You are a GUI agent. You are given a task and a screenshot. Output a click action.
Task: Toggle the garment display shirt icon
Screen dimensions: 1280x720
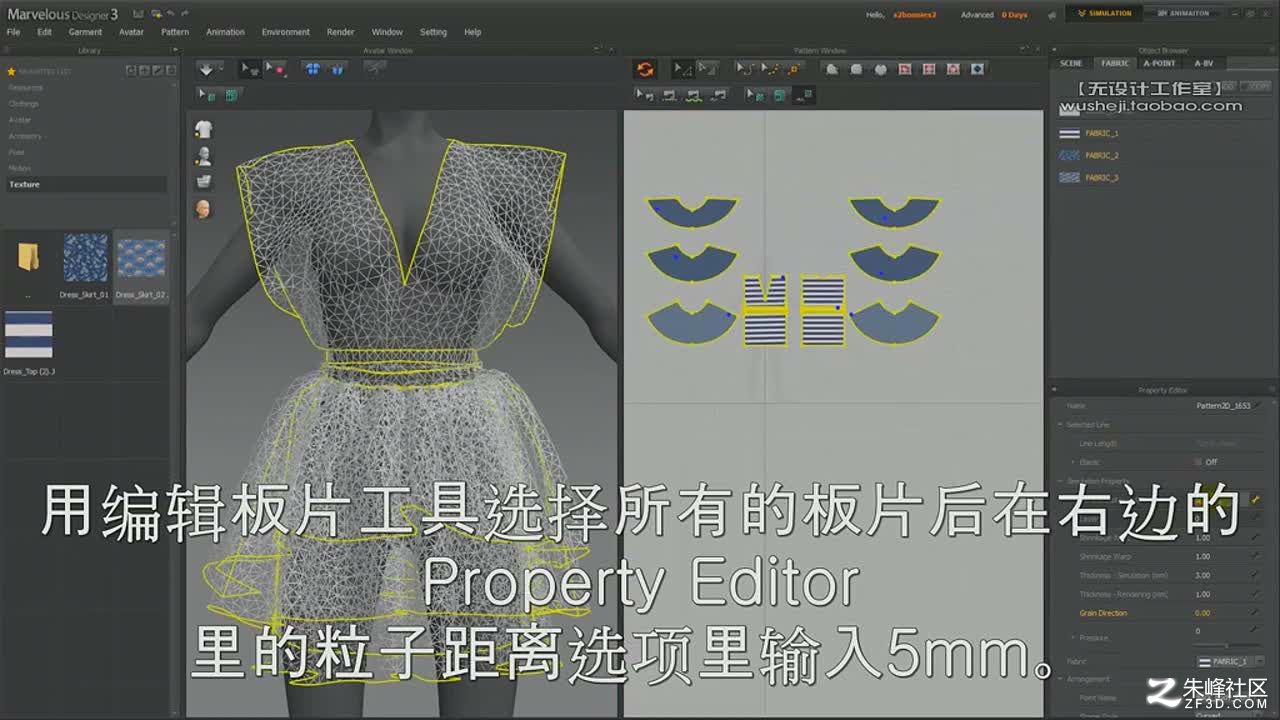click(x=204, y=128)
